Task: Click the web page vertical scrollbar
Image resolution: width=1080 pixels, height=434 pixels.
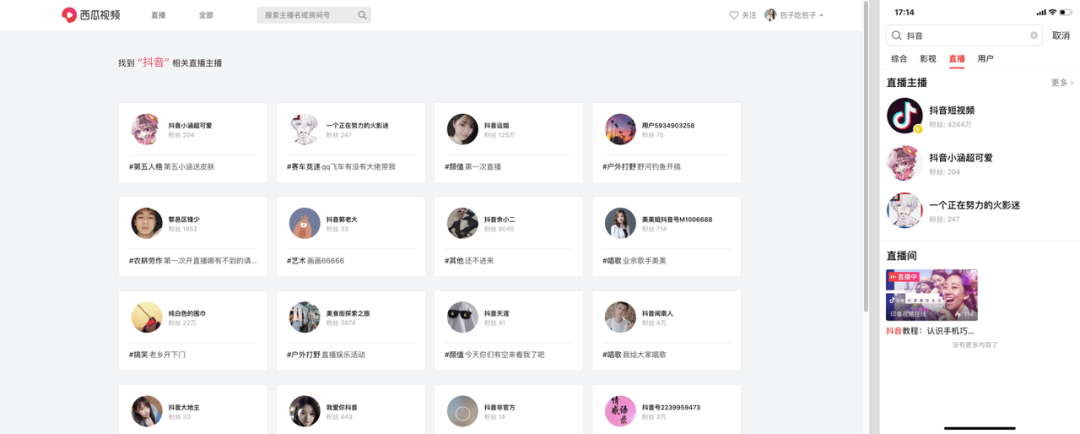Action: click(x=866, y=155)
